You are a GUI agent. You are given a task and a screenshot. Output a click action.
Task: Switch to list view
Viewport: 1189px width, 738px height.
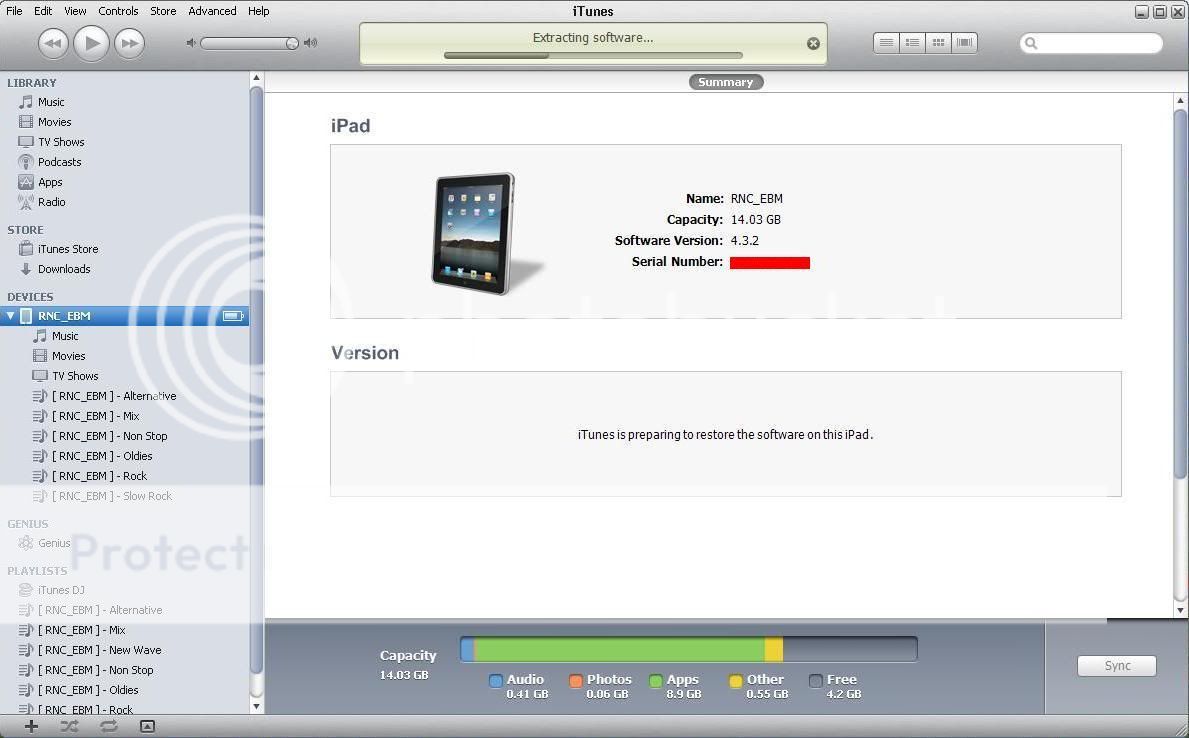(x=886, y=42)
